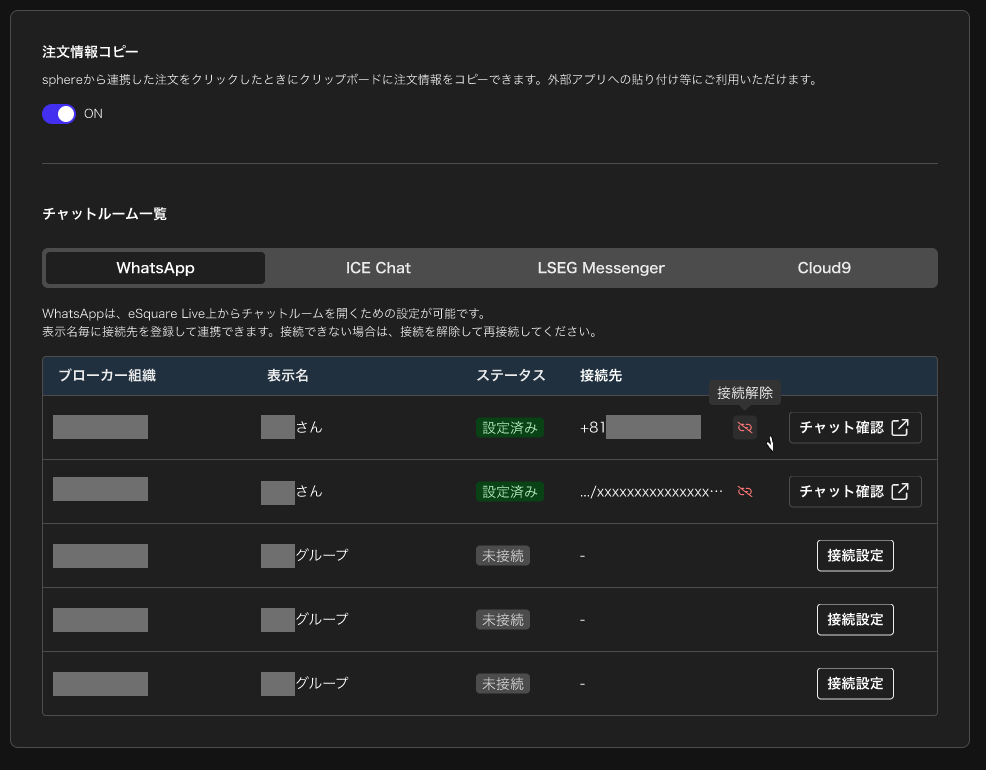Viewport: 986px width, 770px height.
Task: Click the disconnect icon in +81 row
Action: [745, 427]
